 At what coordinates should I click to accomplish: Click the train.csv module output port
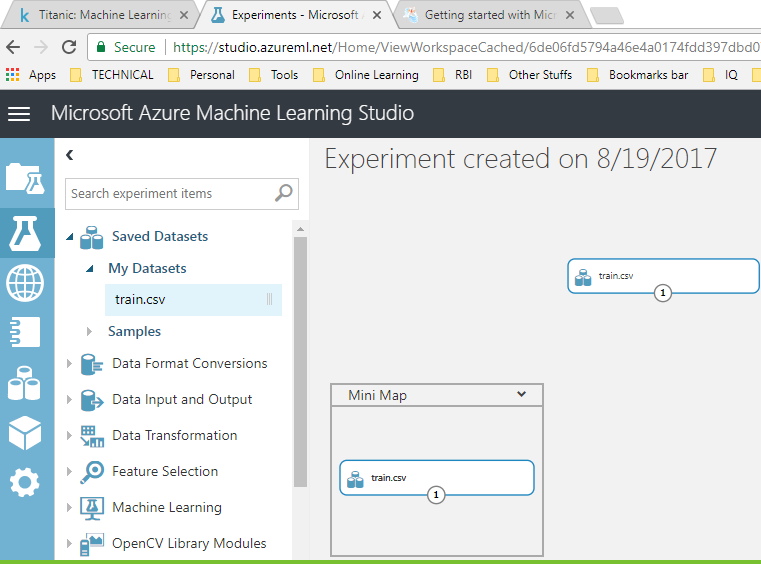(663, 293)
